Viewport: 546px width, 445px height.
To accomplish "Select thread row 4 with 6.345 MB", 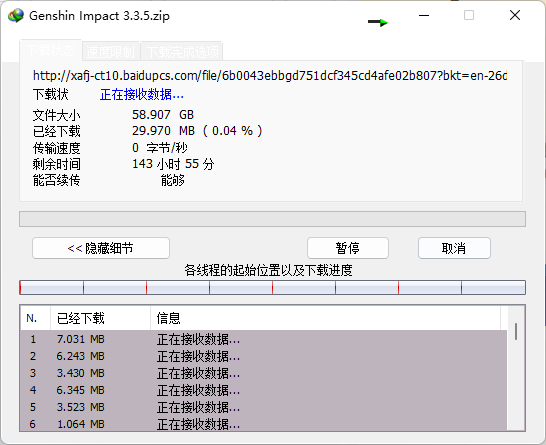I will click(264, 390).
